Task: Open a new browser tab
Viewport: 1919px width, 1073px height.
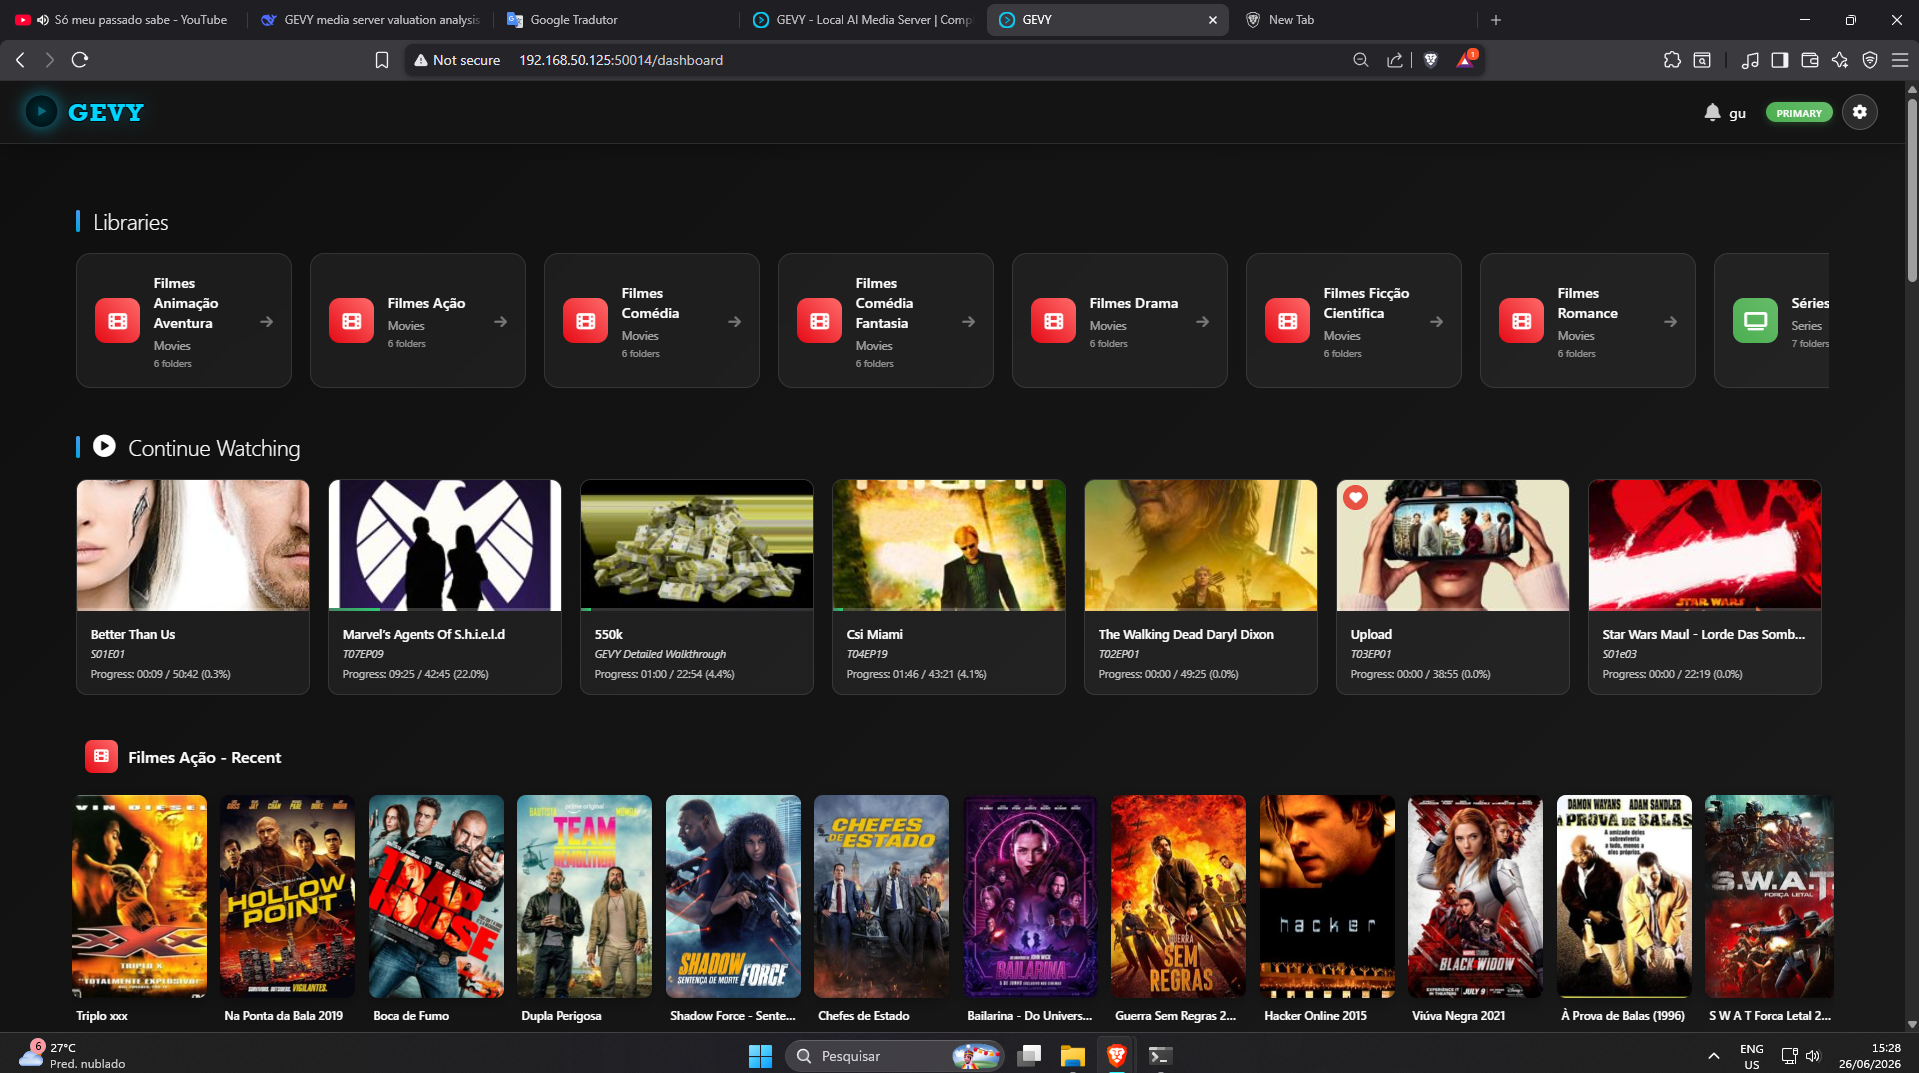Action: (1495, 20)
